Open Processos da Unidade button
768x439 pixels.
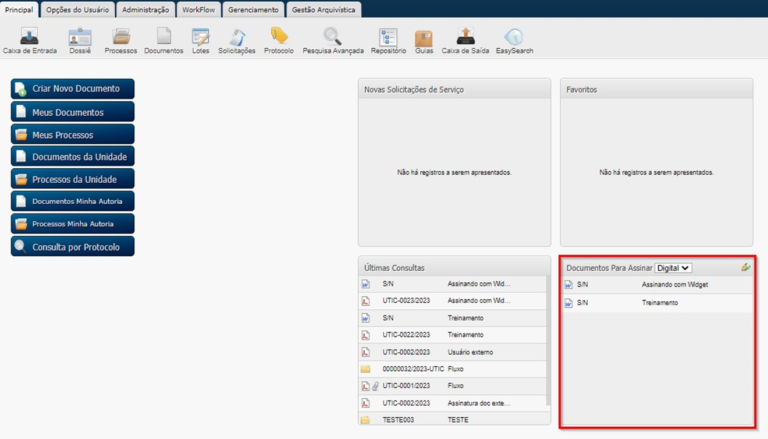[x=72, y=179]
